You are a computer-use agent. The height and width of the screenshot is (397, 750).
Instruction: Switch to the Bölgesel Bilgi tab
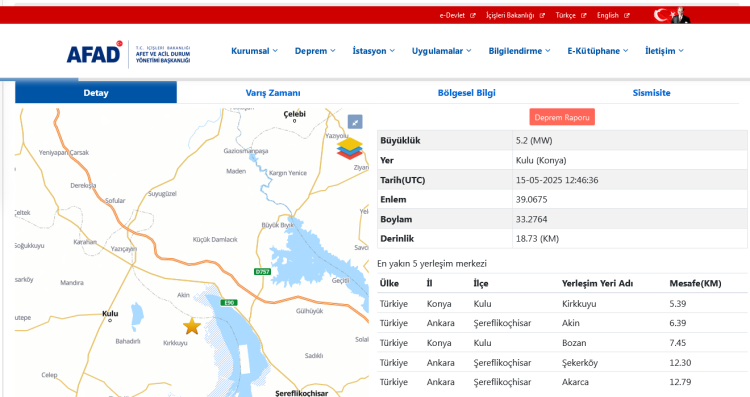pyautogui.click(x=466, y=93)
